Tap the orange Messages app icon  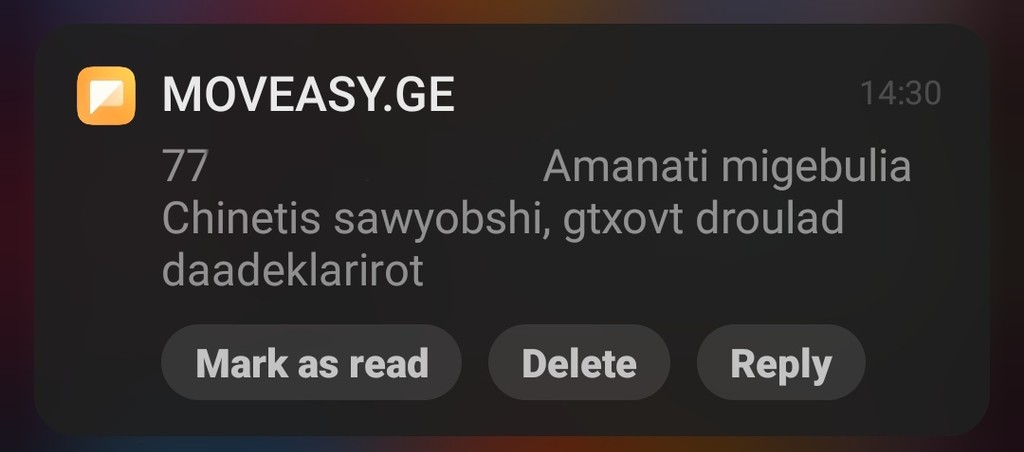[106, 95]
